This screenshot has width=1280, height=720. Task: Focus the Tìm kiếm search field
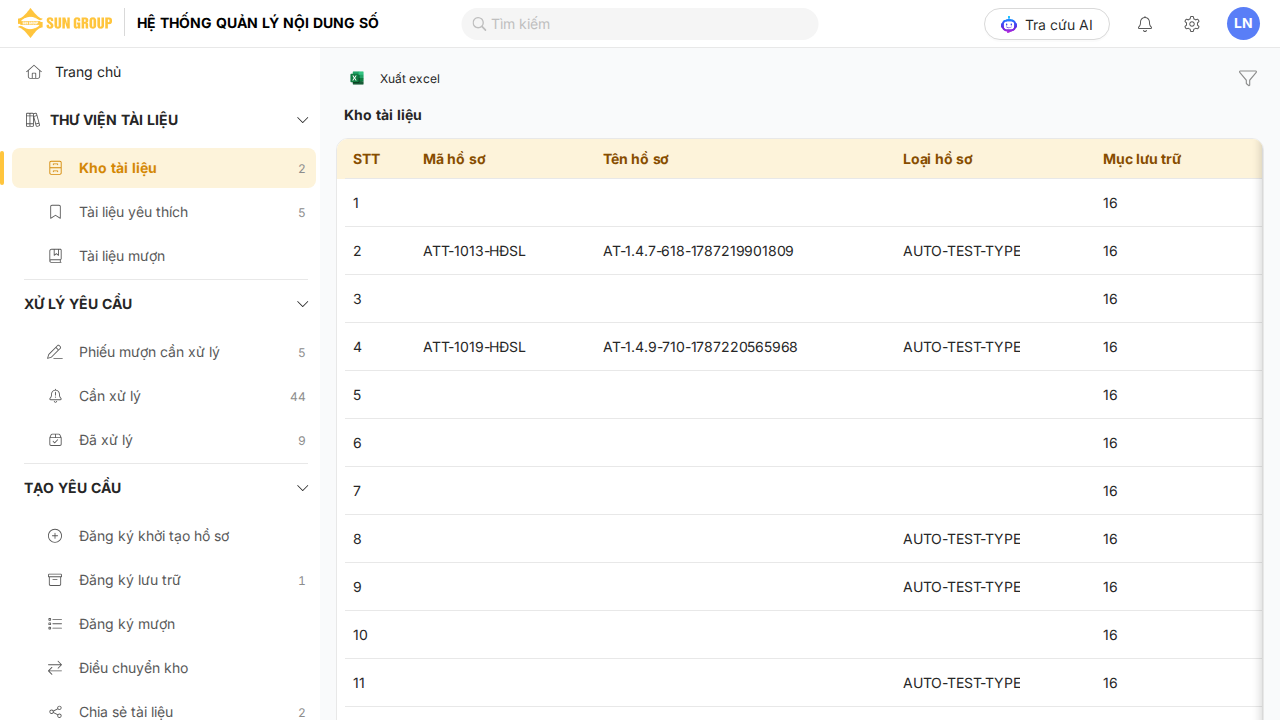[640, 24]
